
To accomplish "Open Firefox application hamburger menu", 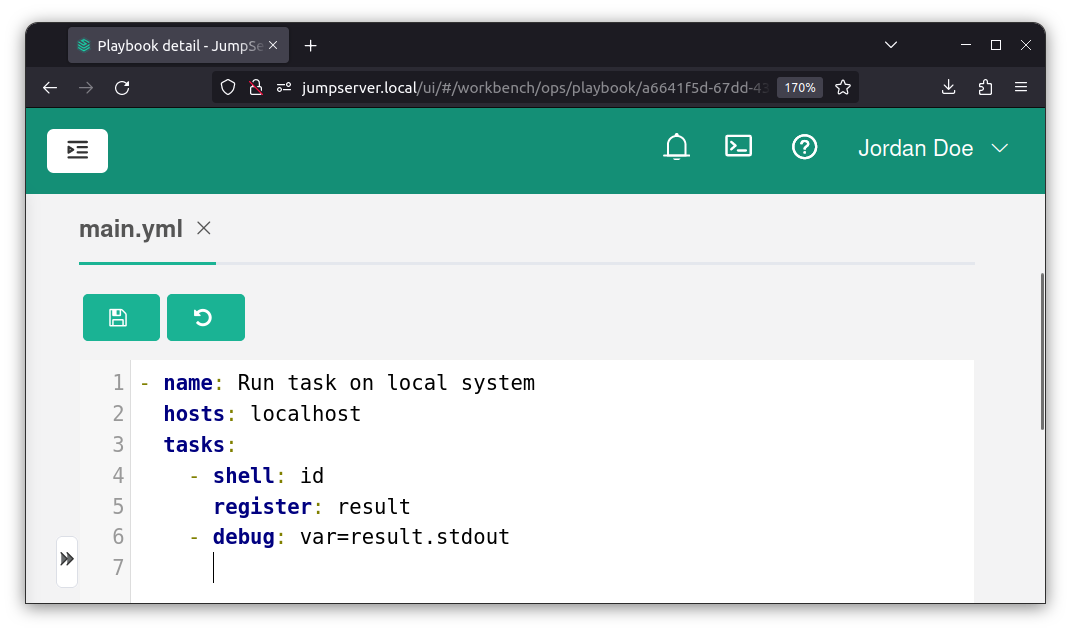I will click(1021, 88).
